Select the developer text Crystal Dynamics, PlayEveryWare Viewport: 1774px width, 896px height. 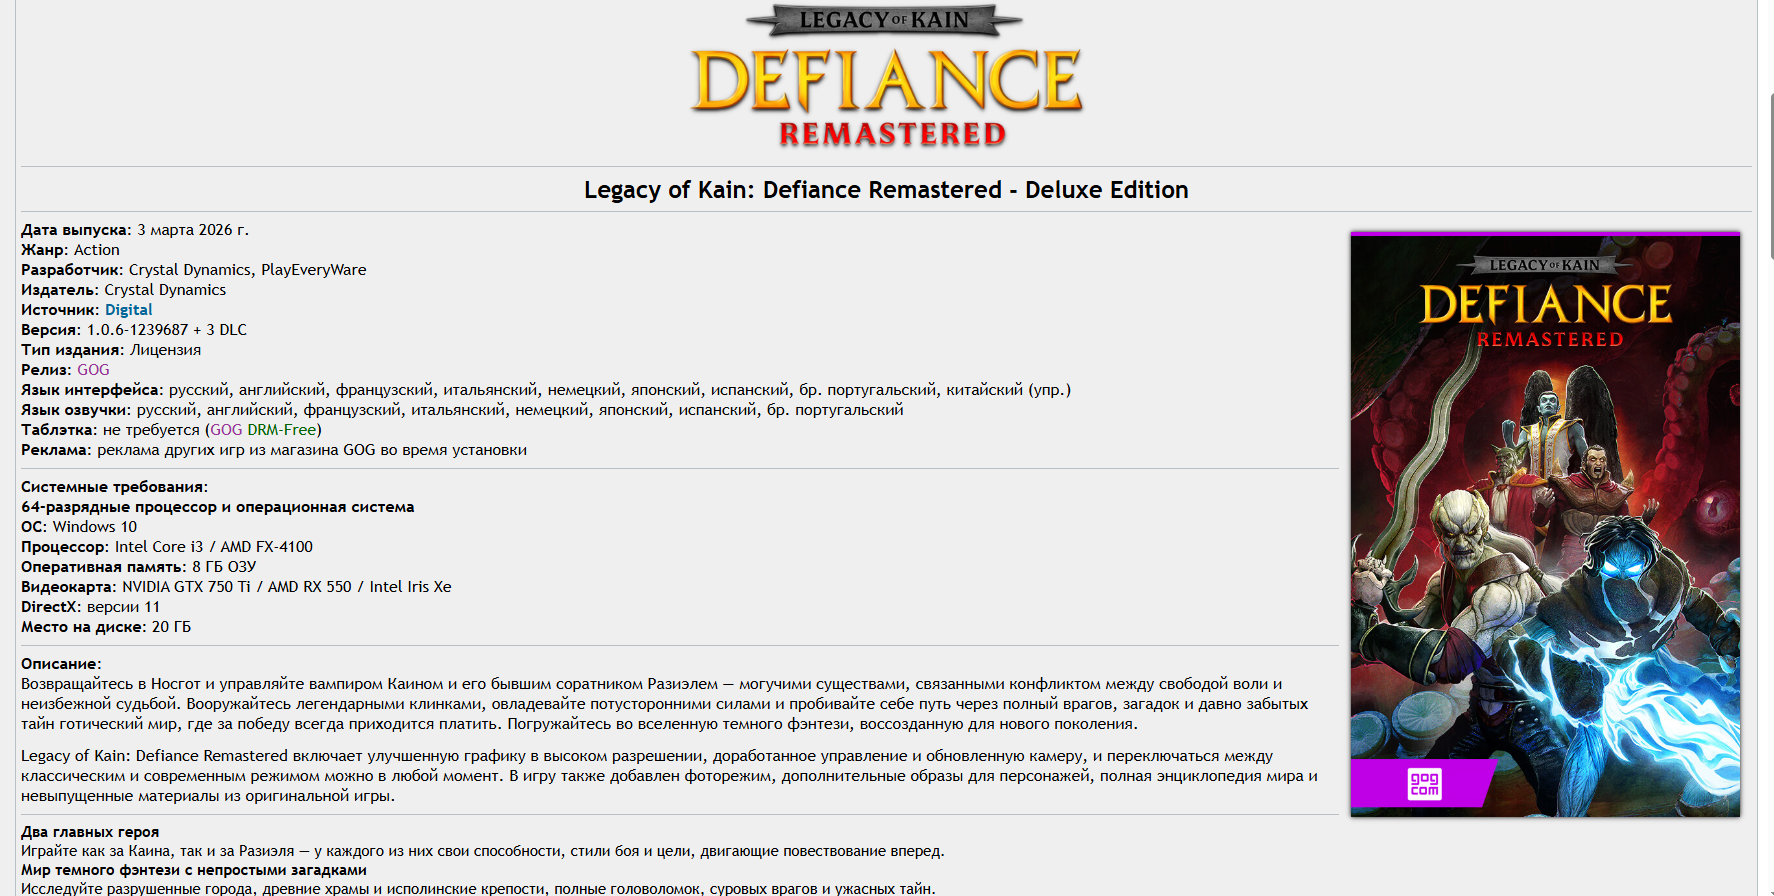(x=248, y=270)
